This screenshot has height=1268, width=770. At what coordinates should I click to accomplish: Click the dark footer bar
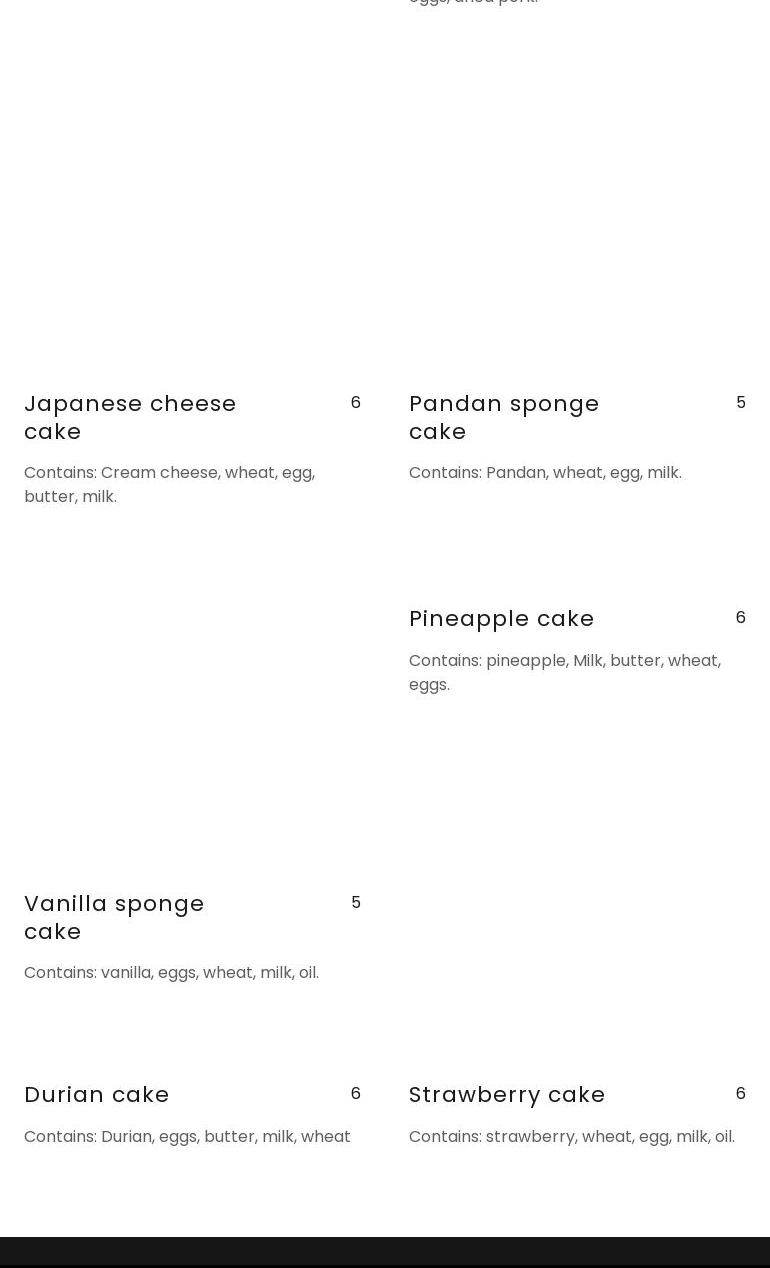[385, 1252]
